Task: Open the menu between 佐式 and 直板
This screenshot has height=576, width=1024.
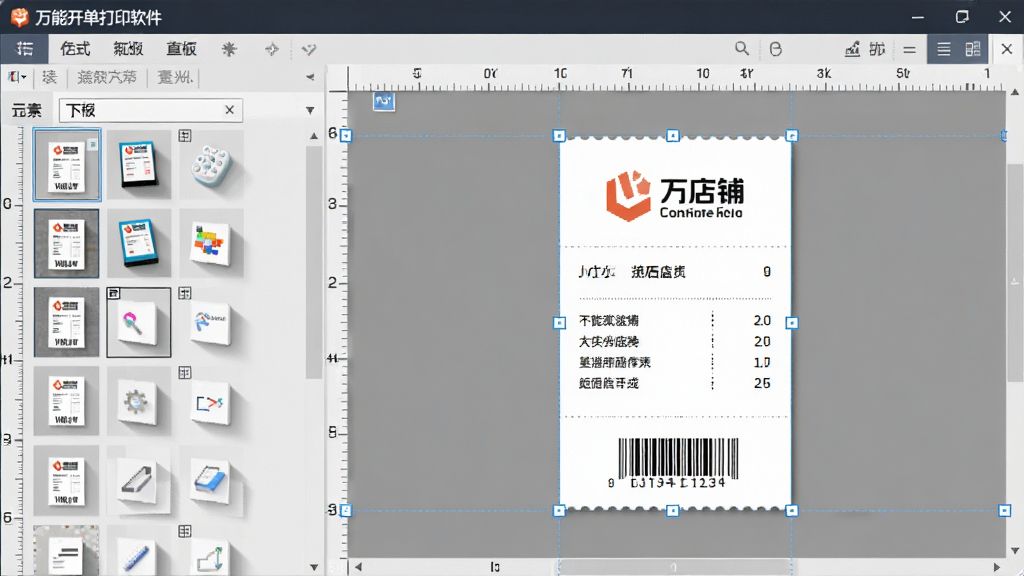Action: [x=128, y=49]
